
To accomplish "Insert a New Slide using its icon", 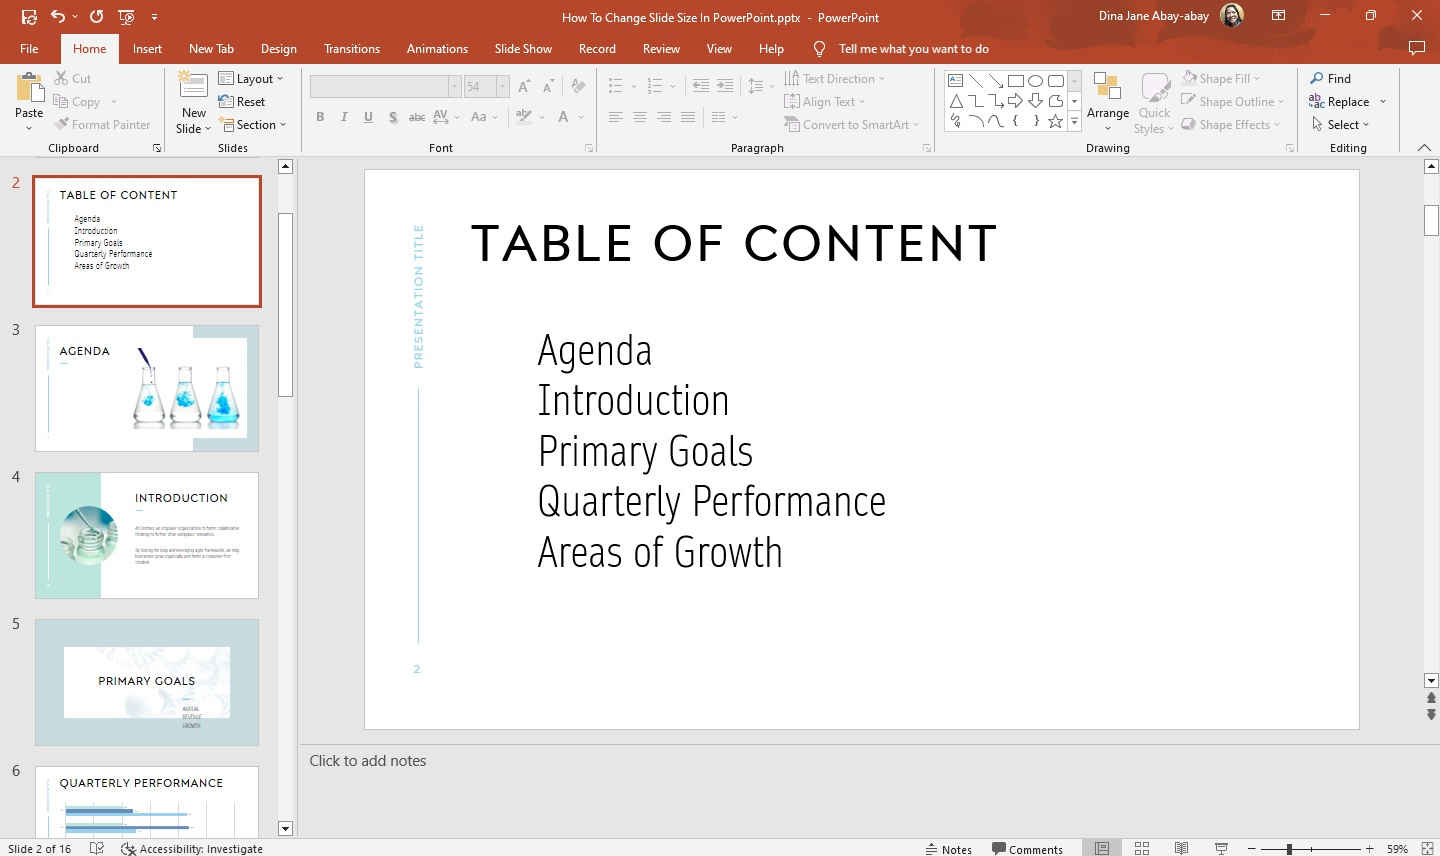I will [193, 86].
